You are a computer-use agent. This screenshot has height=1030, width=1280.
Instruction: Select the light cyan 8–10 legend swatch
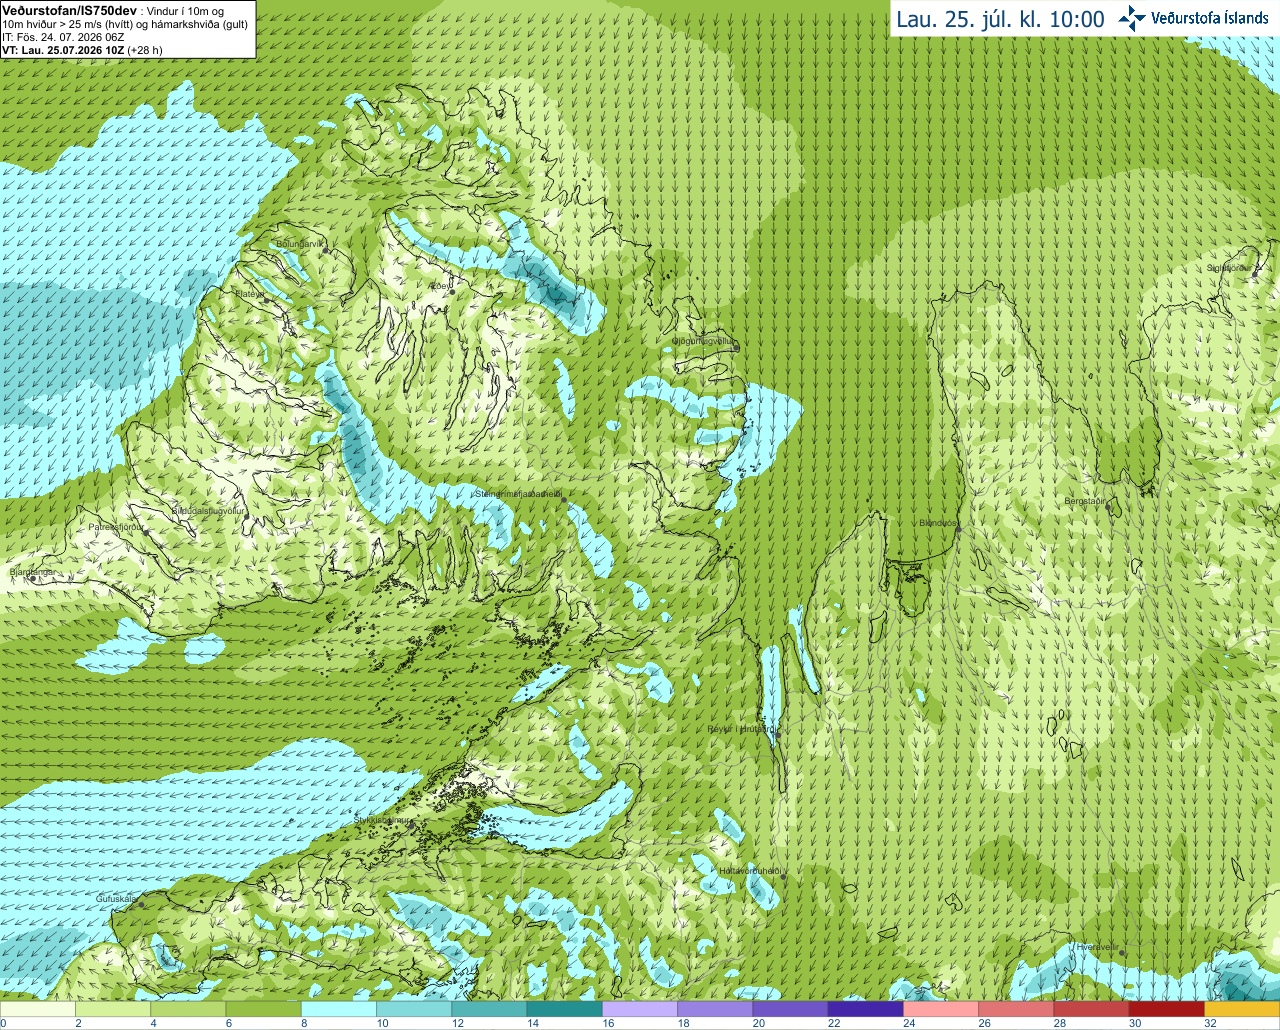339,1009
